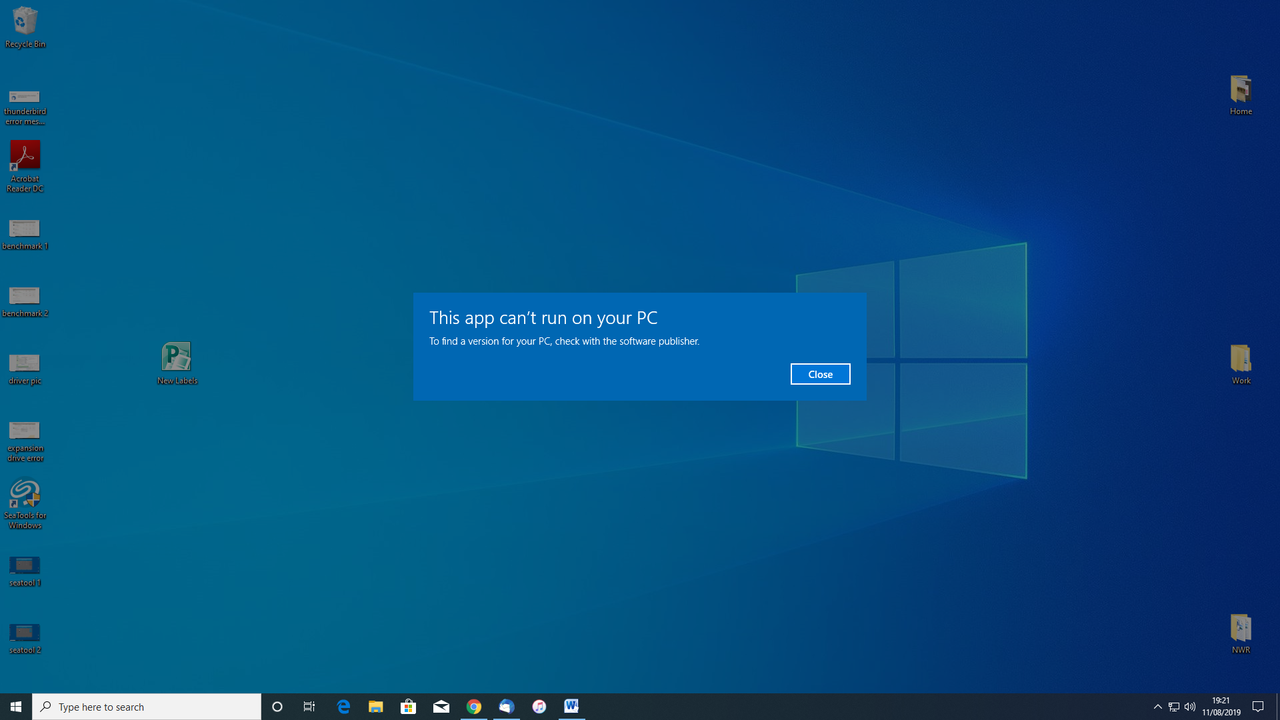Screen dimensions: 1280x720
Task: Click the Show desktop sliver
Action: coord(1278,707)
